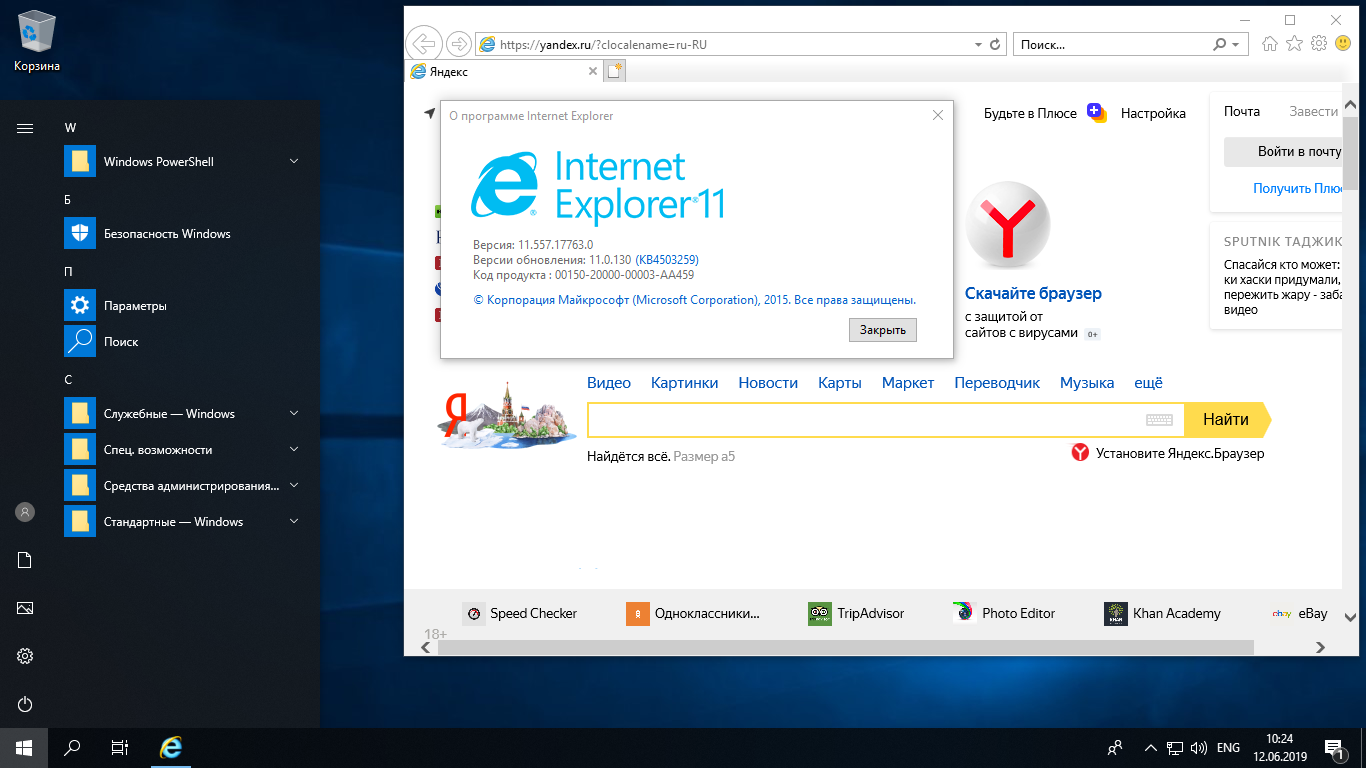
Task: Open search provider dropdown arrow
Action: (x=1236, y=45)
